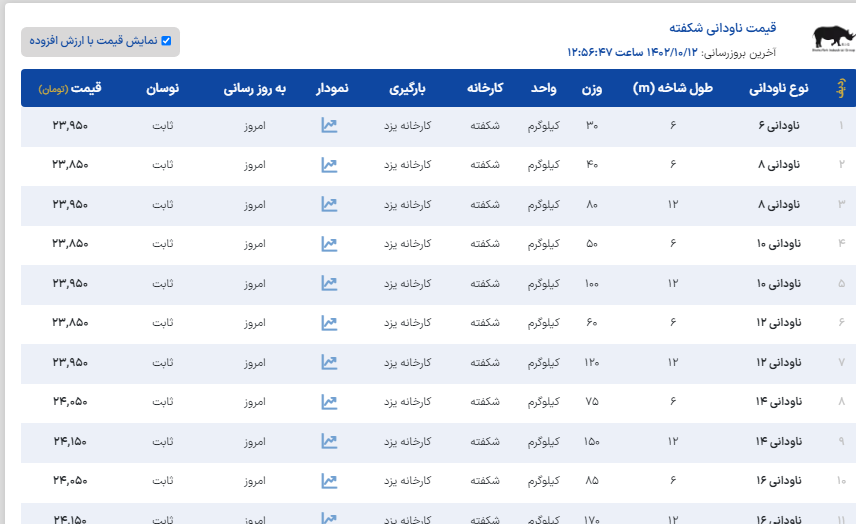Select the نوسان column header

point(162,88)
